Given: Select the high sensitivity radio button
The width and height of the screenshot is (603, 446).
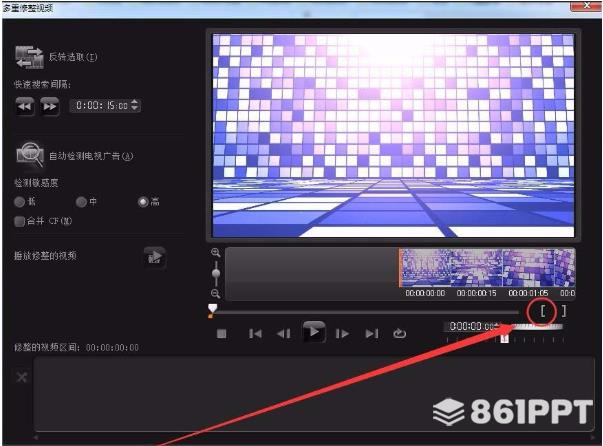Looking at the screenshot, I should point(143,202).
